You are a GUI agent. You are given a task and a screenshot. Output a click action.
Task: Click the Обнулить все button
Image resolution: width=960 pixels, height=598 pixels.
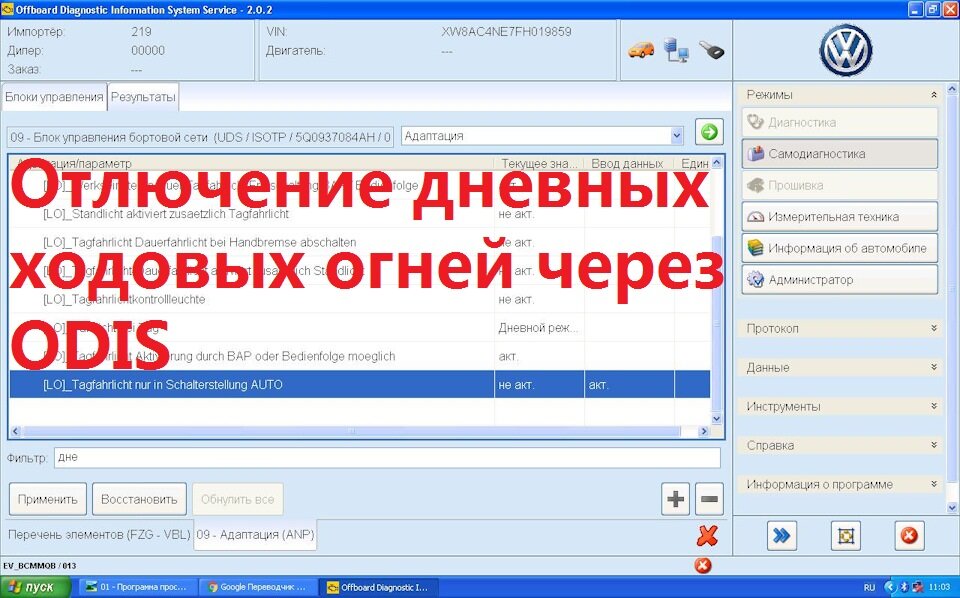pyautogui.click(x=238, y=499)
